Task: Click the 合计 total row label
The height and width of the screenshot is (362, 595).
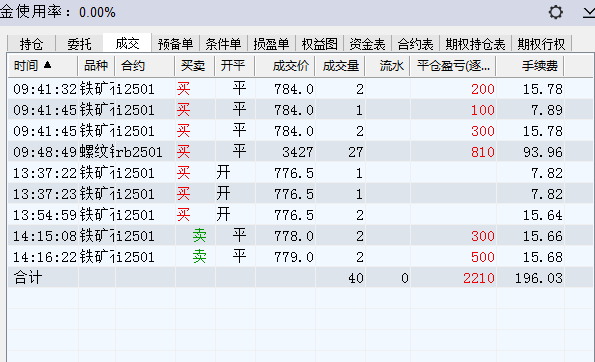Action: pyautogui.click(x=28, y=278)
